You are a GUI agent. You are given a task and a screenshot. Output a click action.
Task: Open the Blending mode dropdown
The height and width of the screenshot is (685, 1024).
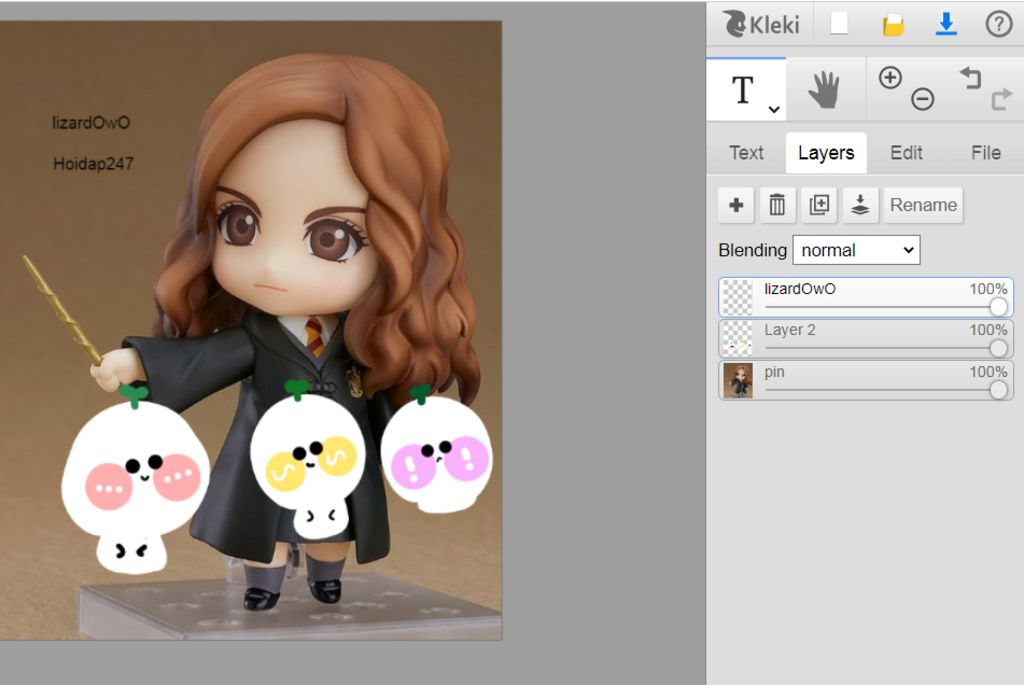[x=856, y=250]
